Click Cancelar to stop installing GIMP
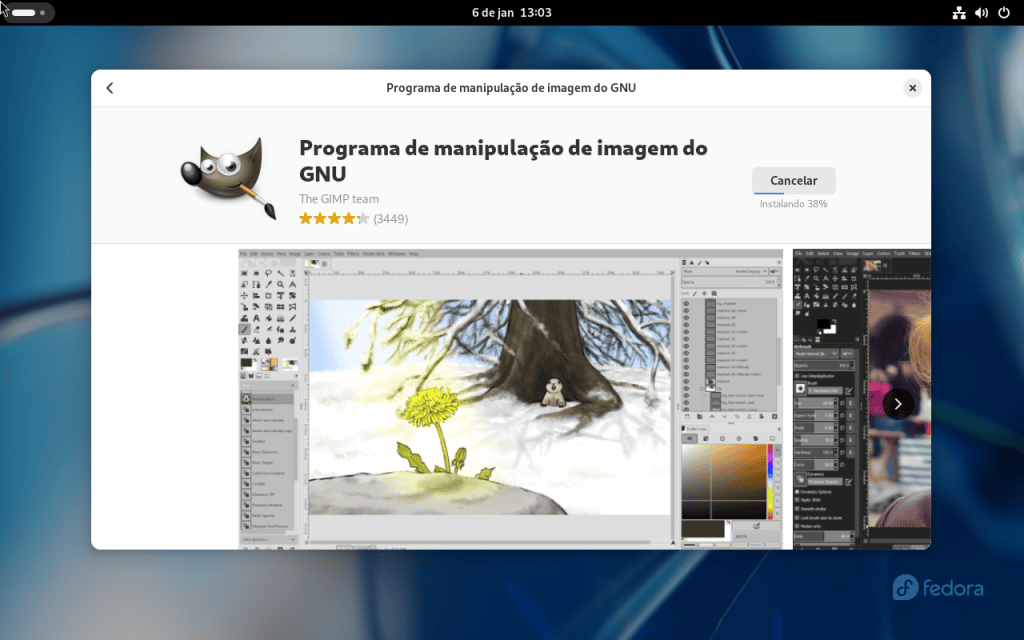Image resolution: width=1024 pixels, height=640 pixels. pyautogui.click(x=793, y=181)
